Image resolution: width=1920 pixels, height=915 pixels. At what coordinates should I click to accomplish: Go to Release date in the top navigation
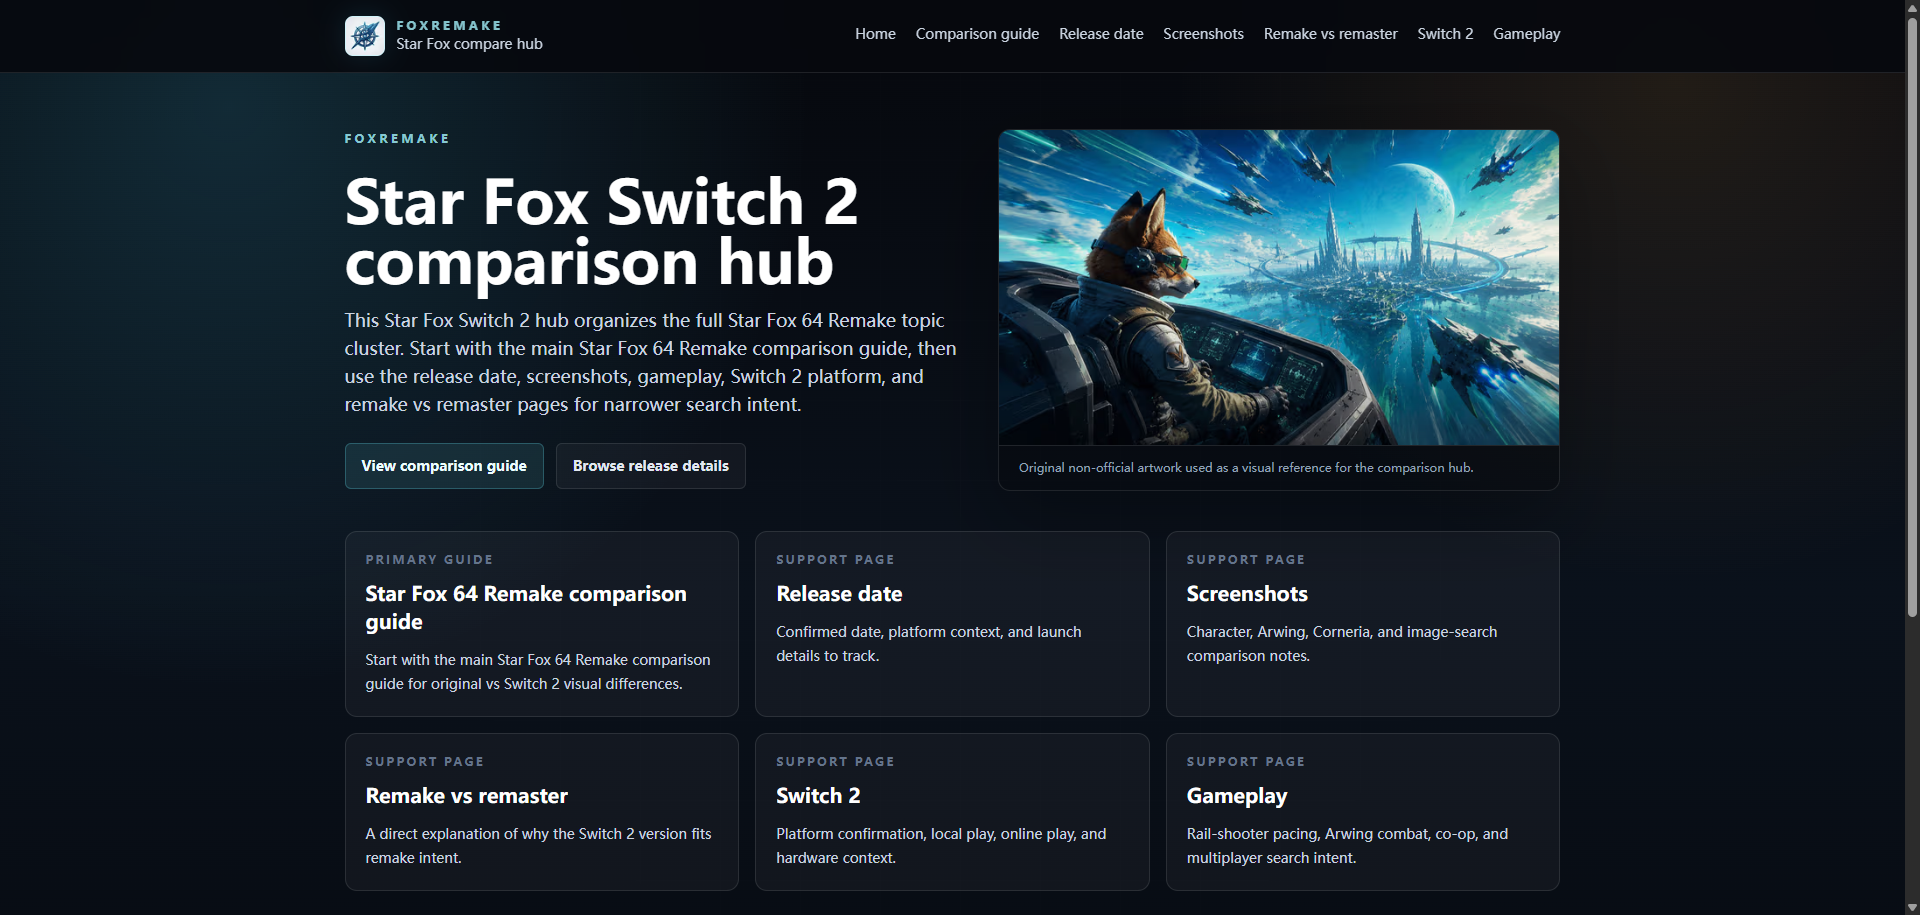[x=1101, y=34]
